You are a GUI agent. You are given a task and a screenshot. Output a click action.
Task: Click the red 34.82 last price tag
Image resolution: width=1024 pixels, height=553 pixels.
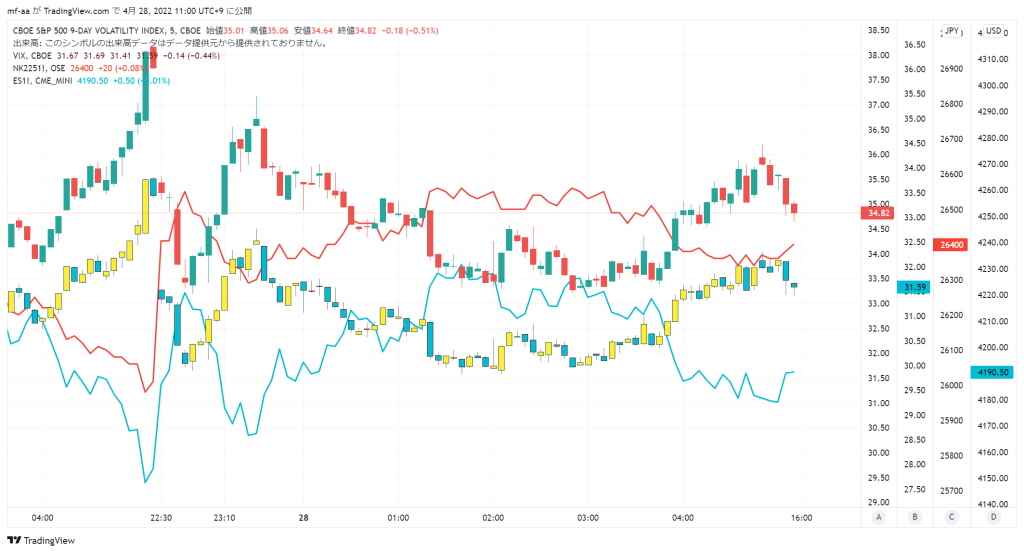pyautogui.click(x=878, y=213)
